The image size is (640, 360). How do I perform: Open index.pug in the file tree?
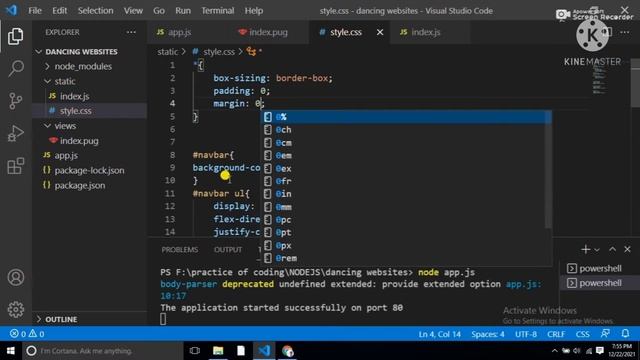79,141
